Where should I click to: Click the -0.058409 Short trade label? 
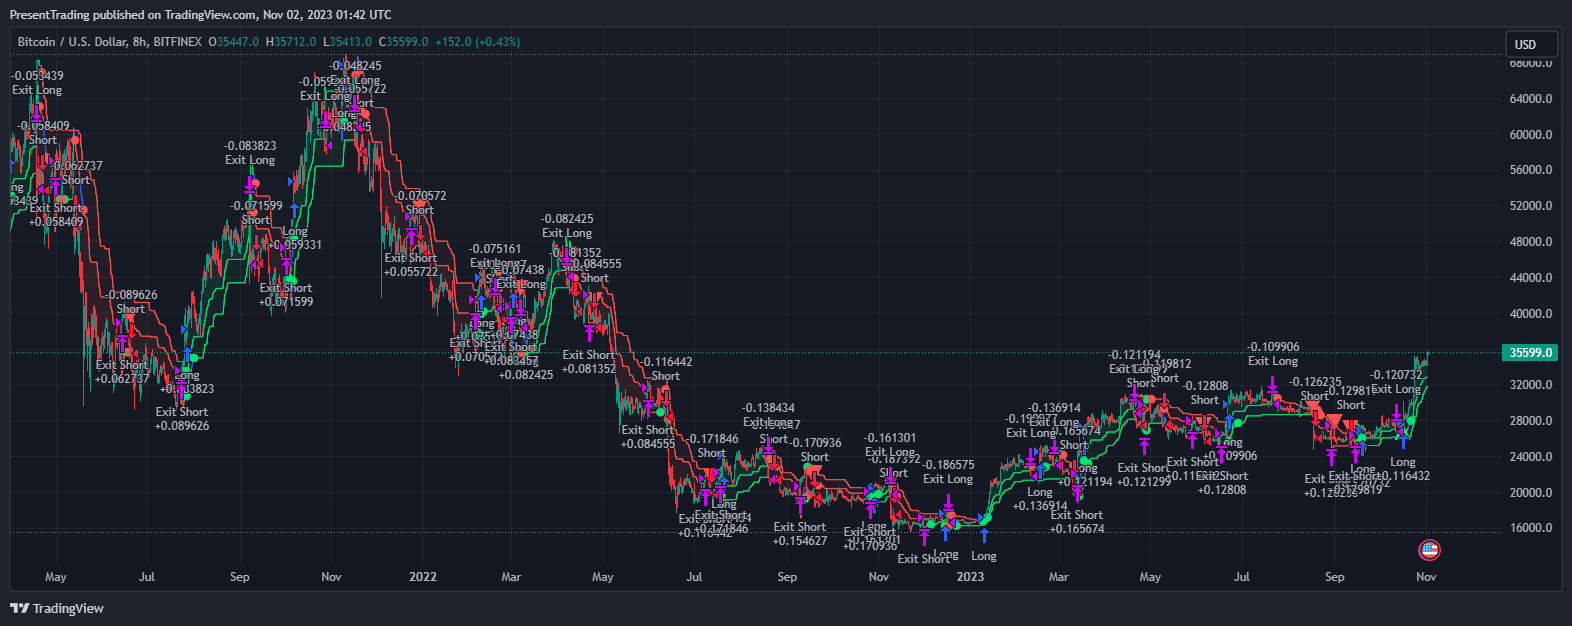tap(43, 133)
